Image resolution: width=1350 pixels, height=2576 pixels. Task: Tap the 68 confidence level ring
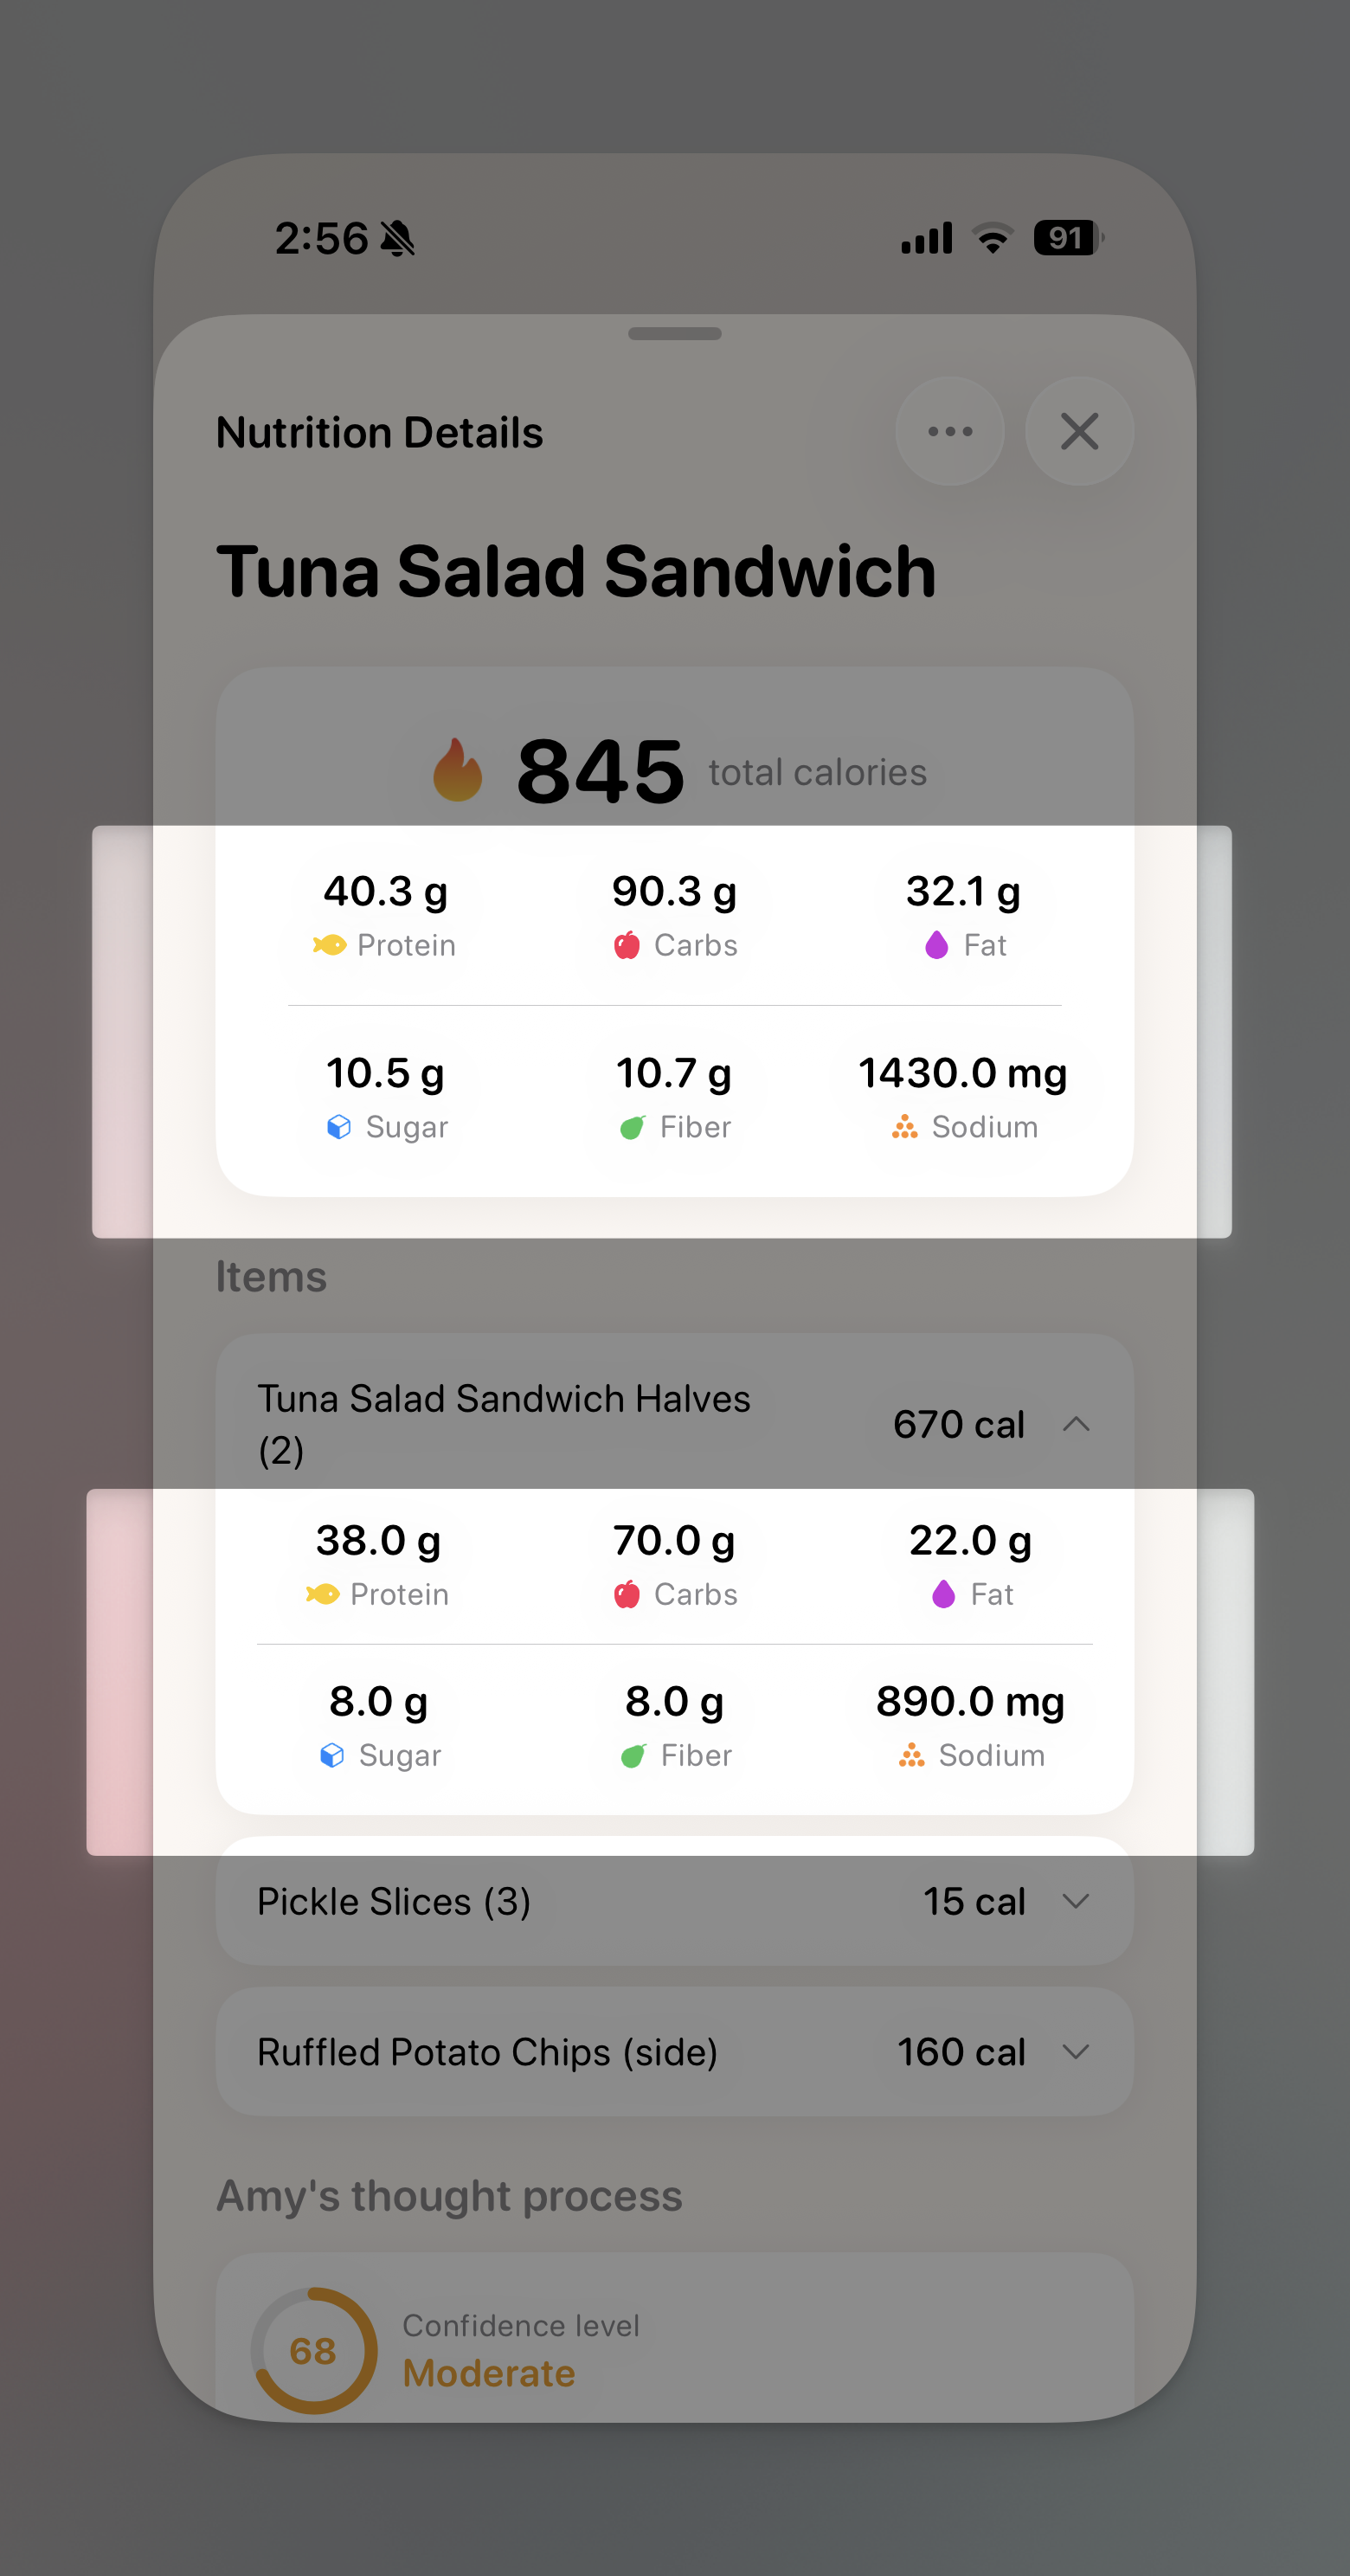[313, 2350]
